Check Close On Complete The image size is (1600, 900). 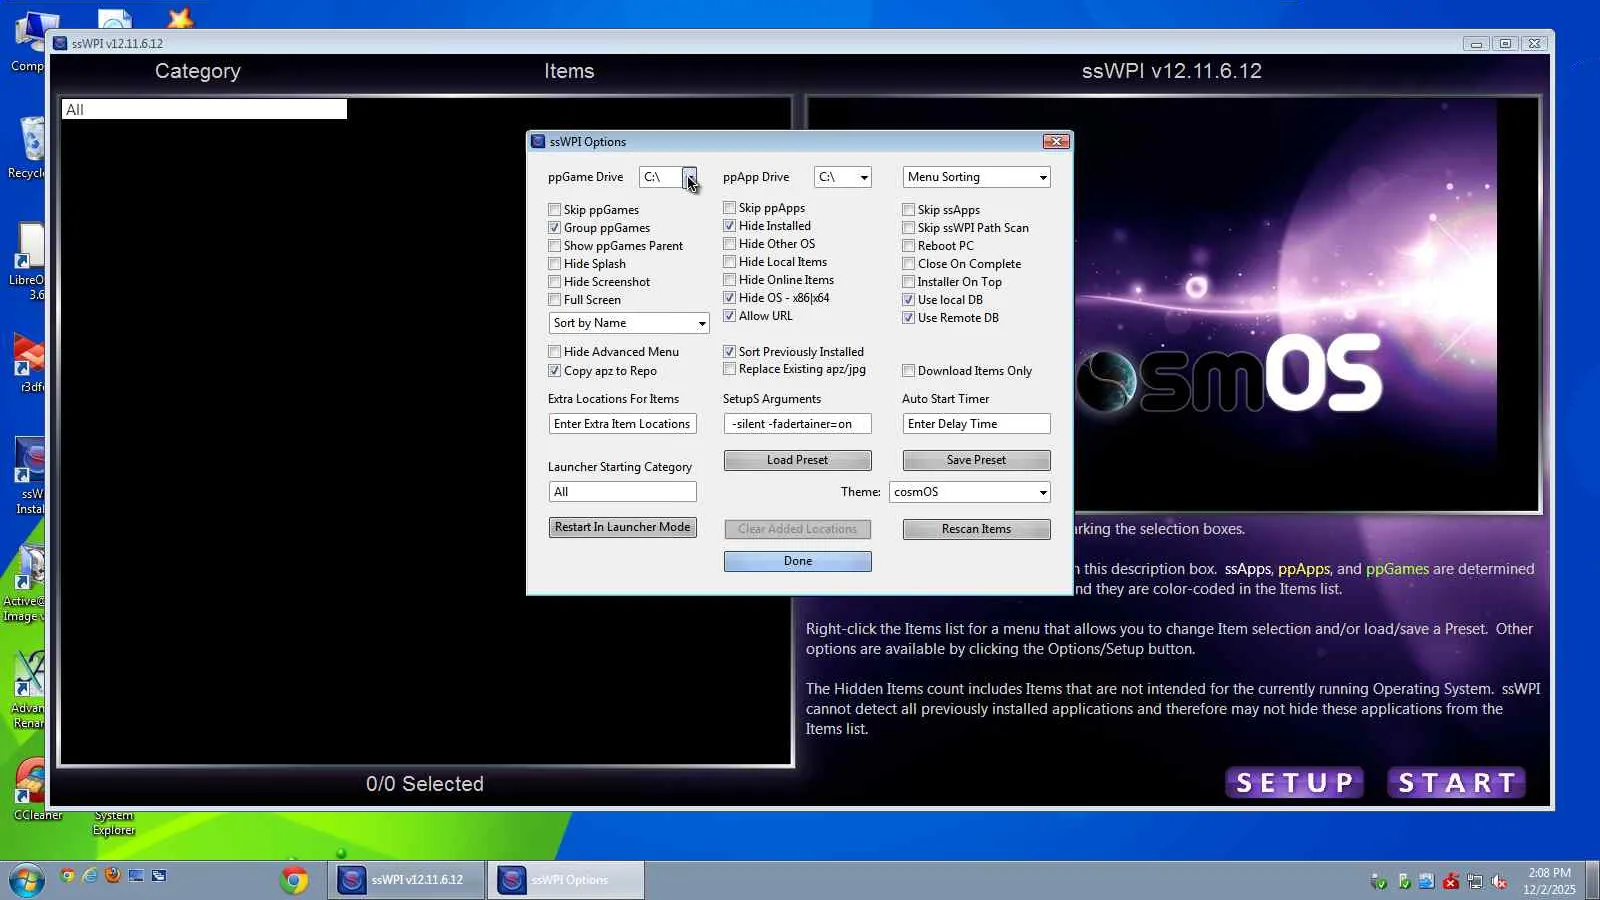tap(908, 264)
